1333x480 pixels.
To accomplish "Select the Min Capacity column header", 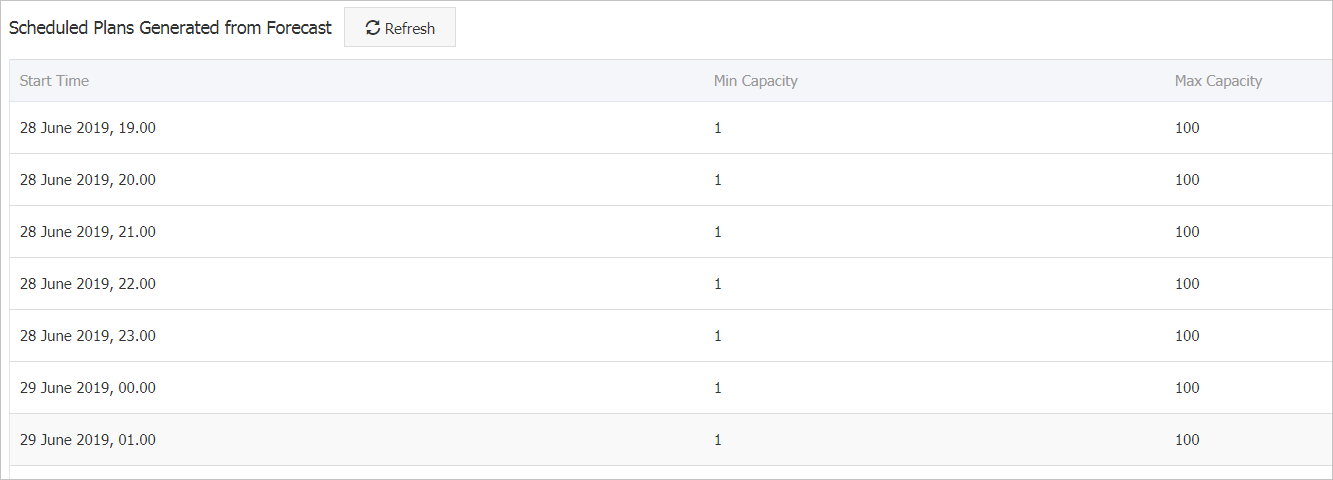I will tap(755, 81).
